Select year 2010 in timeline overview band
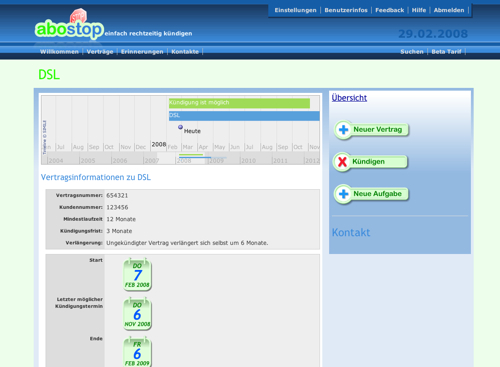Screen dimensions: 500x367 248,161
